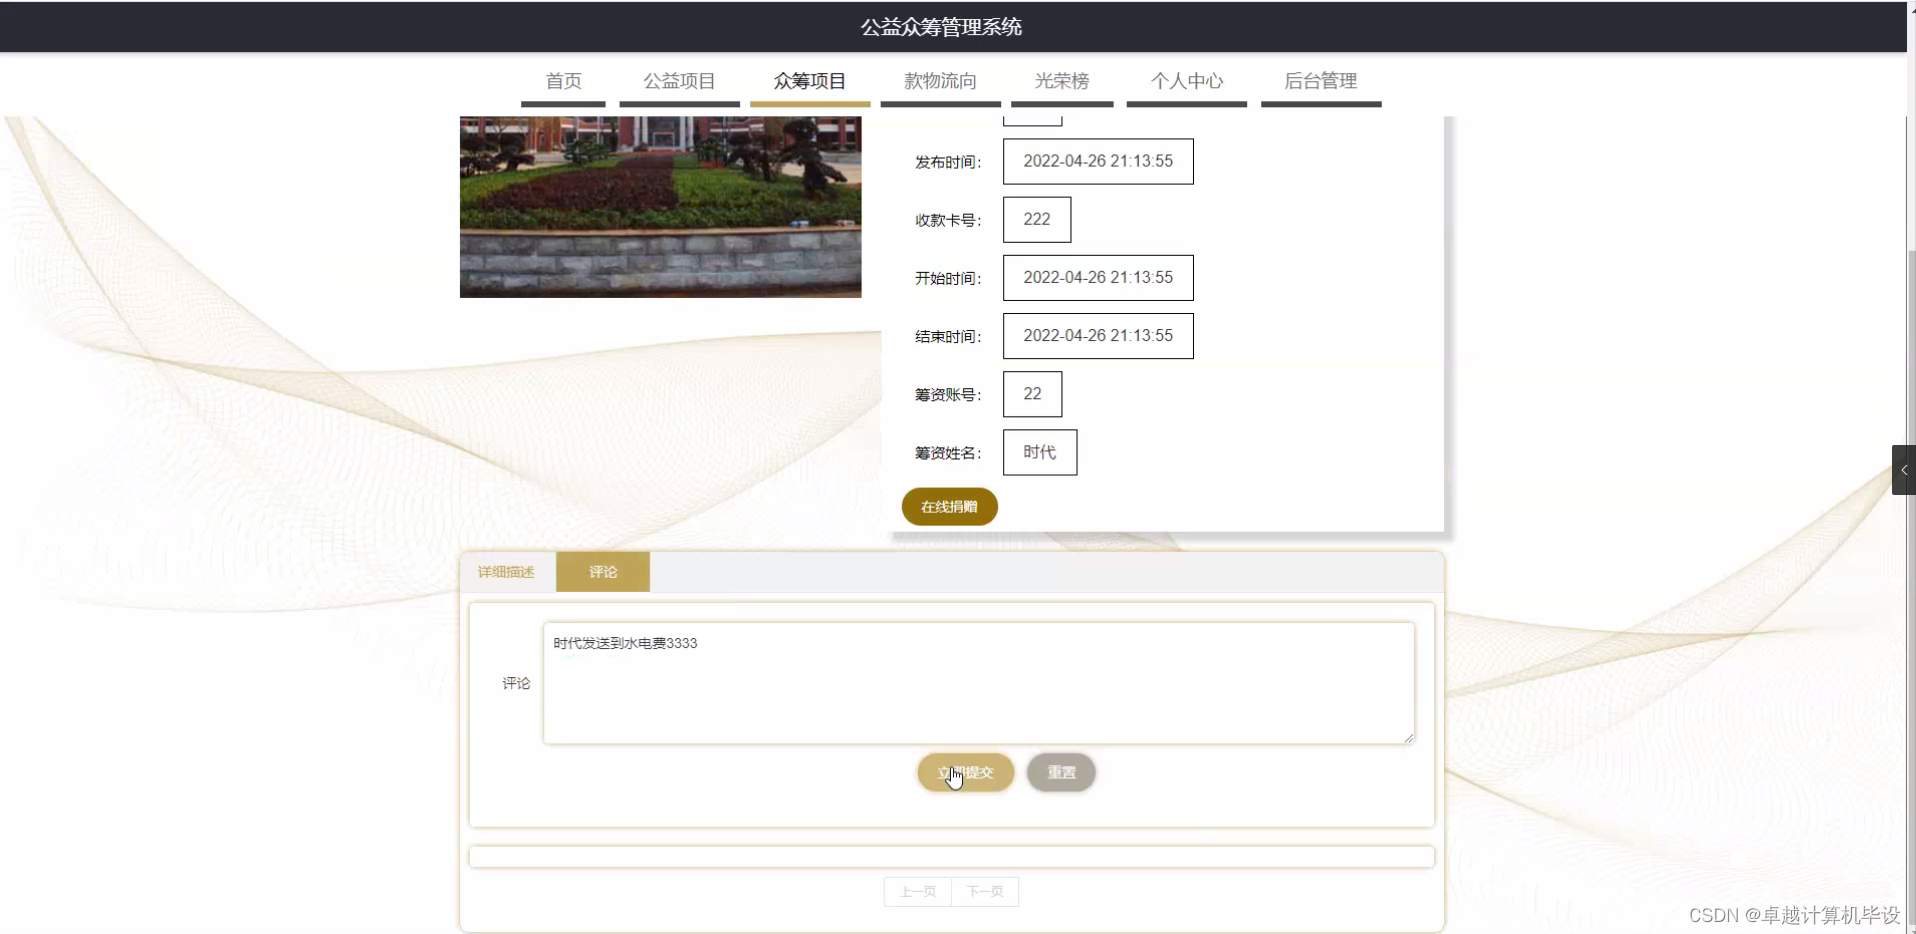This screenshot has height=934, width=1916.
Task: Select the 筹资姓名 field showing 时代
Action: click(x=1038, y=452)
